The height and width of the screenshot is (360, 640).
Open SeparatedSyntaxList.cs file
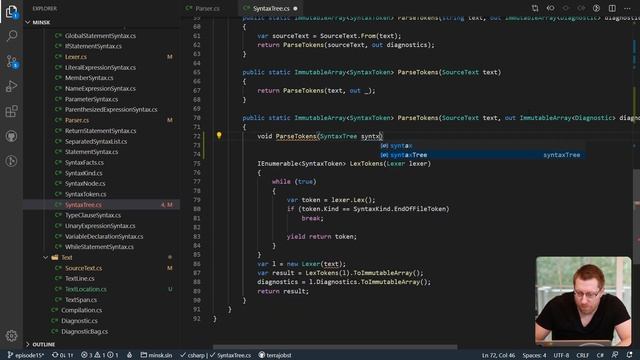(96, 141)
